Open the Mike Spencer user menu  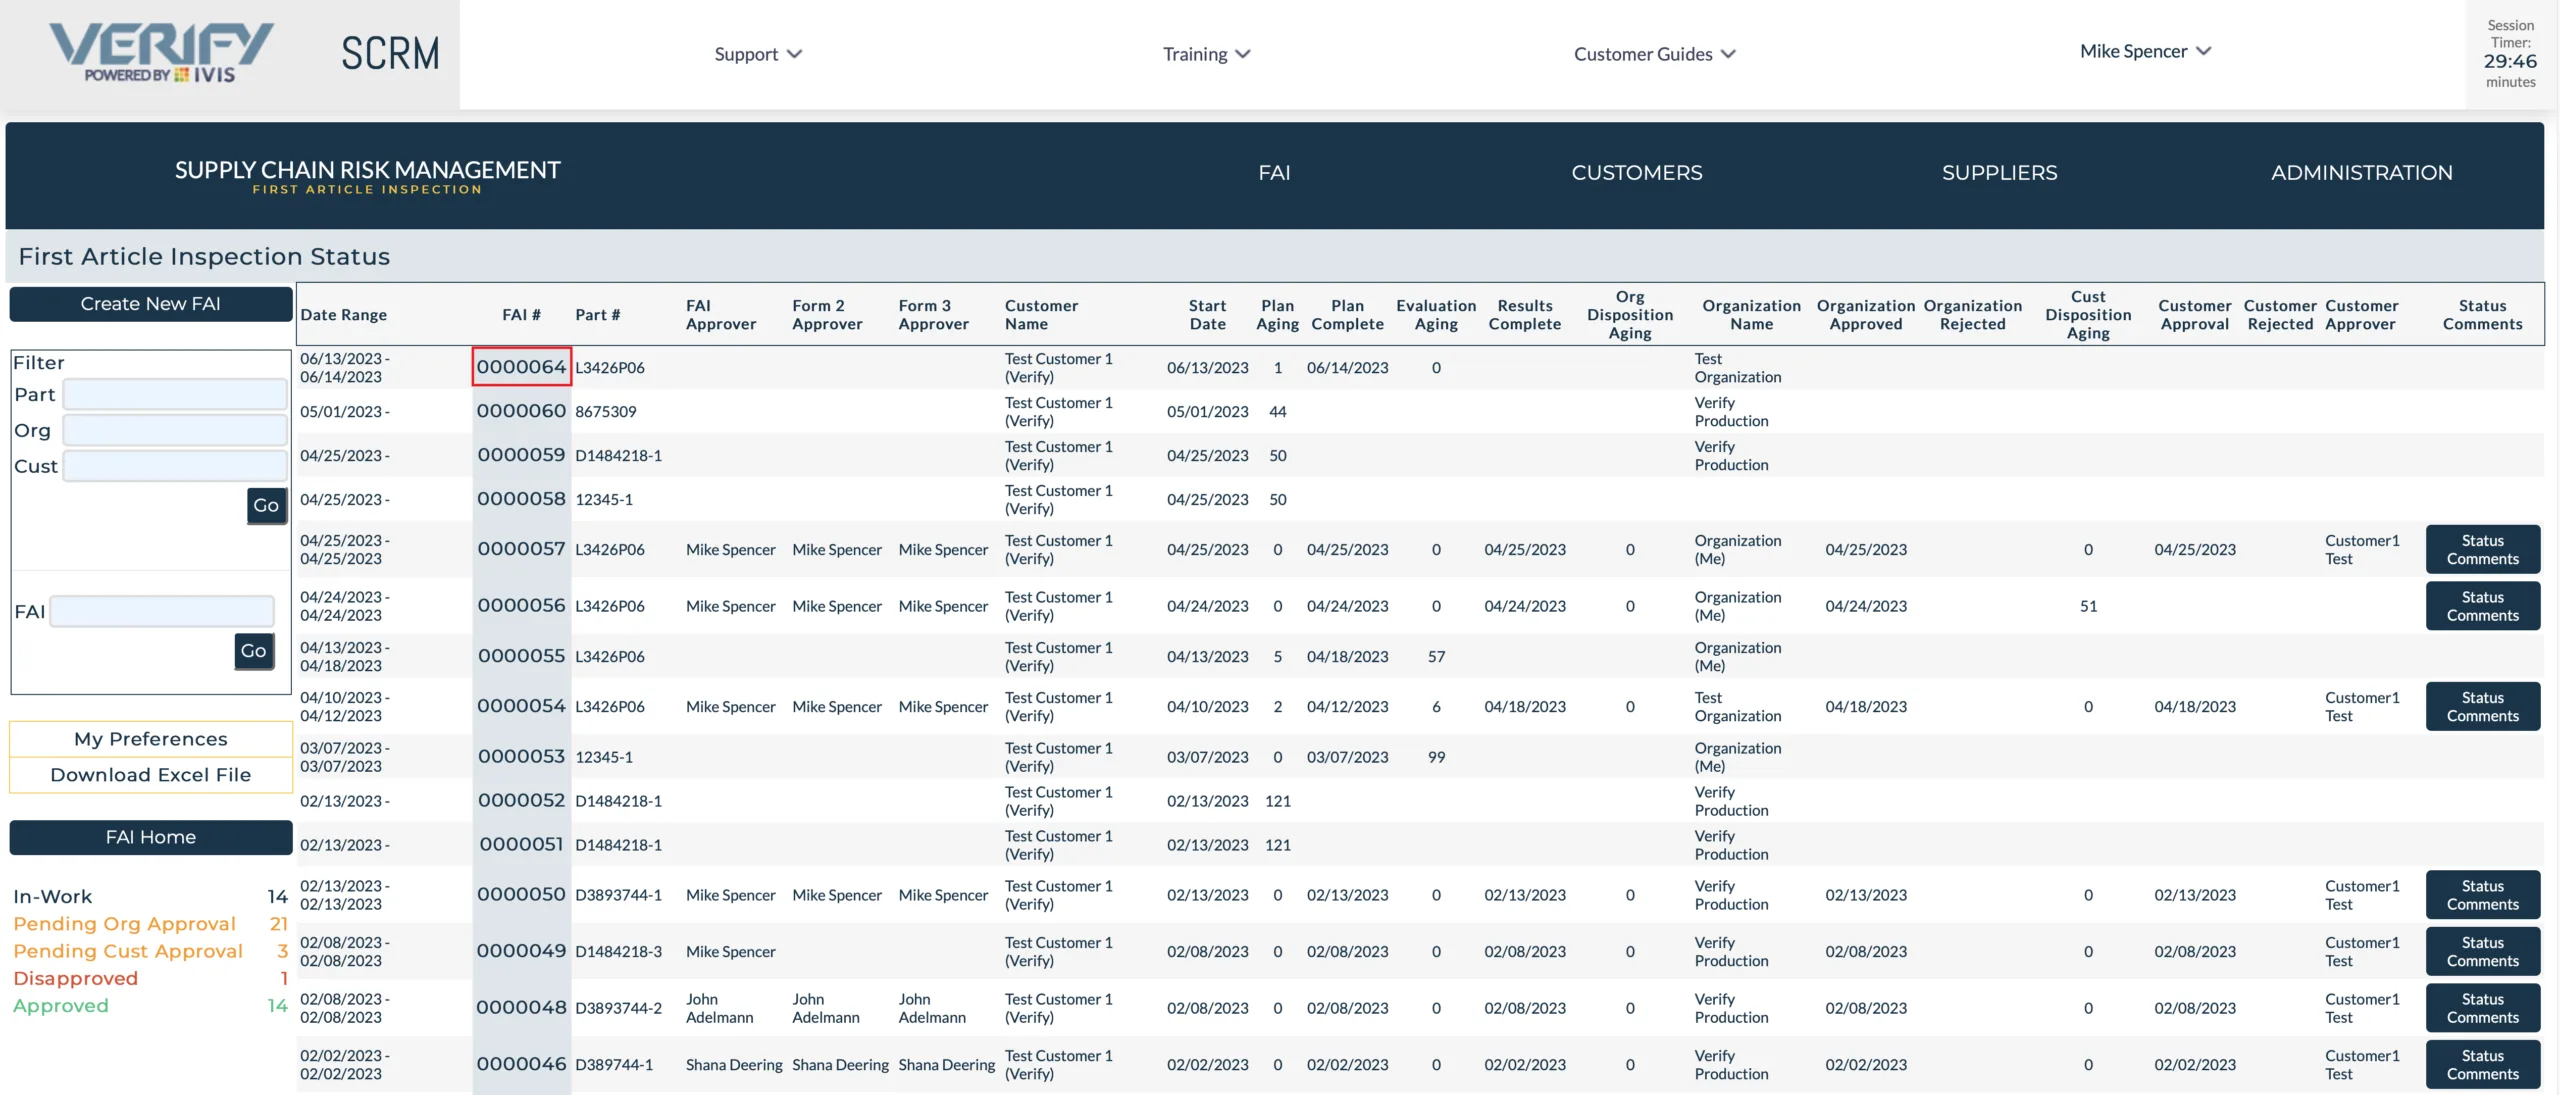(x=2145, y=51)
